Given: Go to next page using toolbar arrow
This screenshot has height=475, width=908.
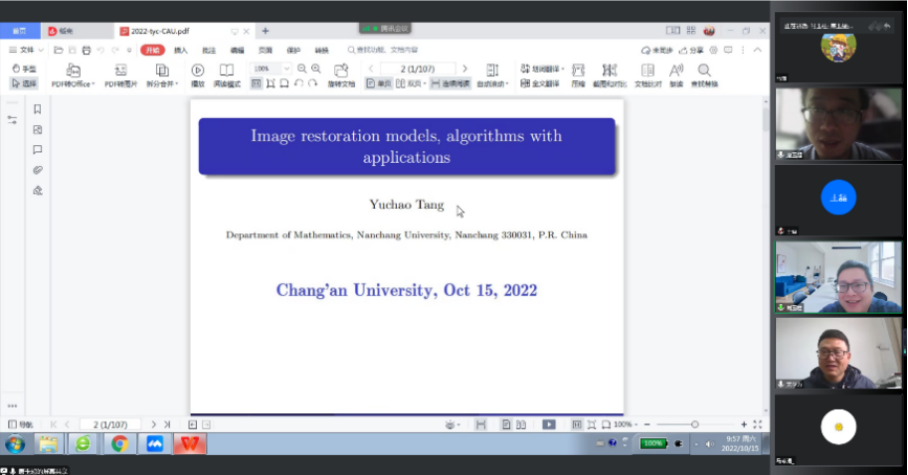Looking at the screenshot, I should (x=464, y=68).
